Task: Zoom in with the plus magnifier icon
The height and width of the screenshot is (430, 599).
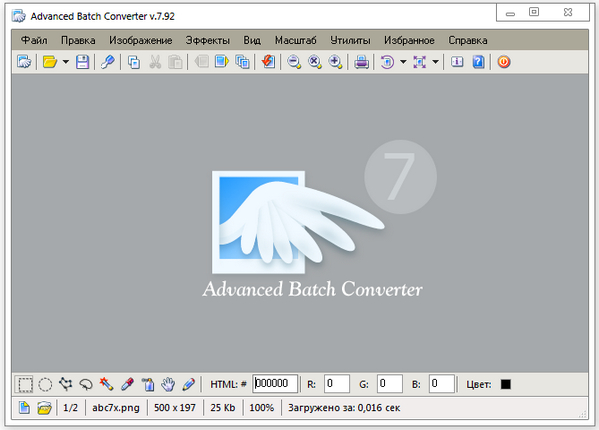Action: tap(335, 61)
